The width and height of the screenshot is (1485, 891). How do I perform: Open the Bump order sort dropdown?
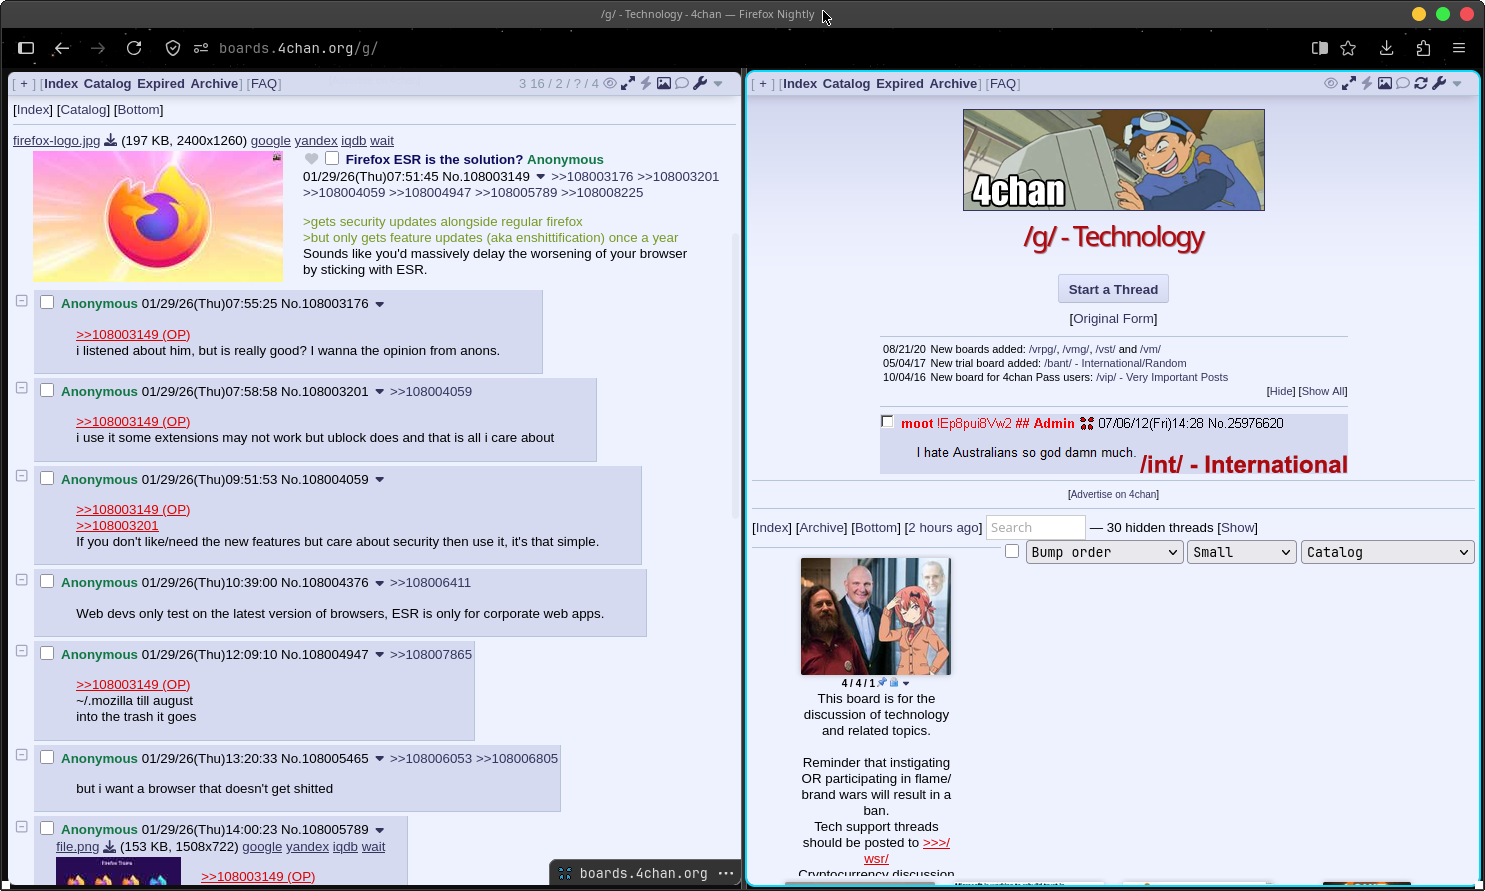tap(1105, 552)
